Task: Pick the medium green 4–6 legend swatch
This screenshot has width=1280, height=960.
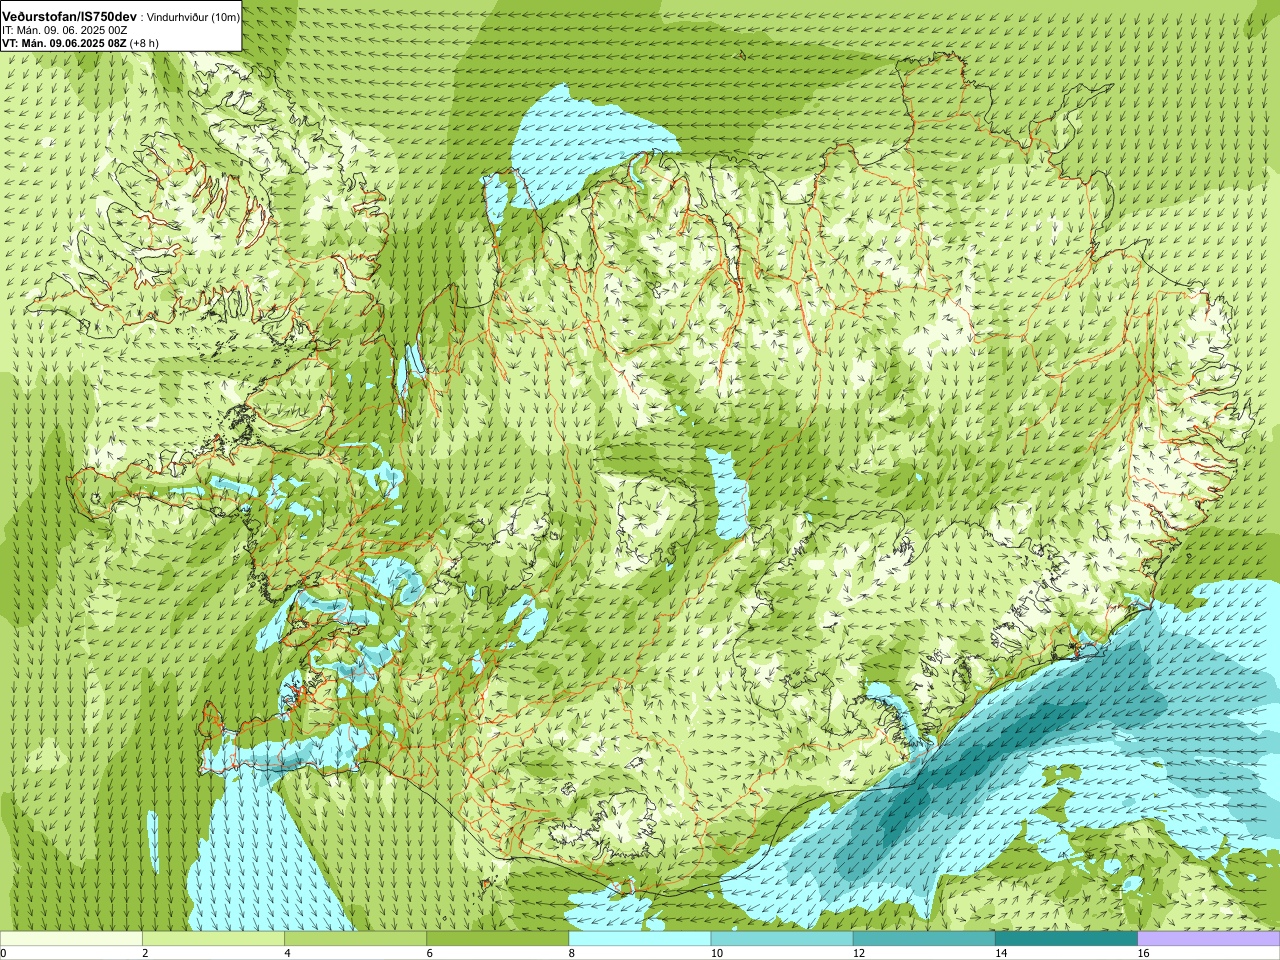Action: tap(355, 939)
